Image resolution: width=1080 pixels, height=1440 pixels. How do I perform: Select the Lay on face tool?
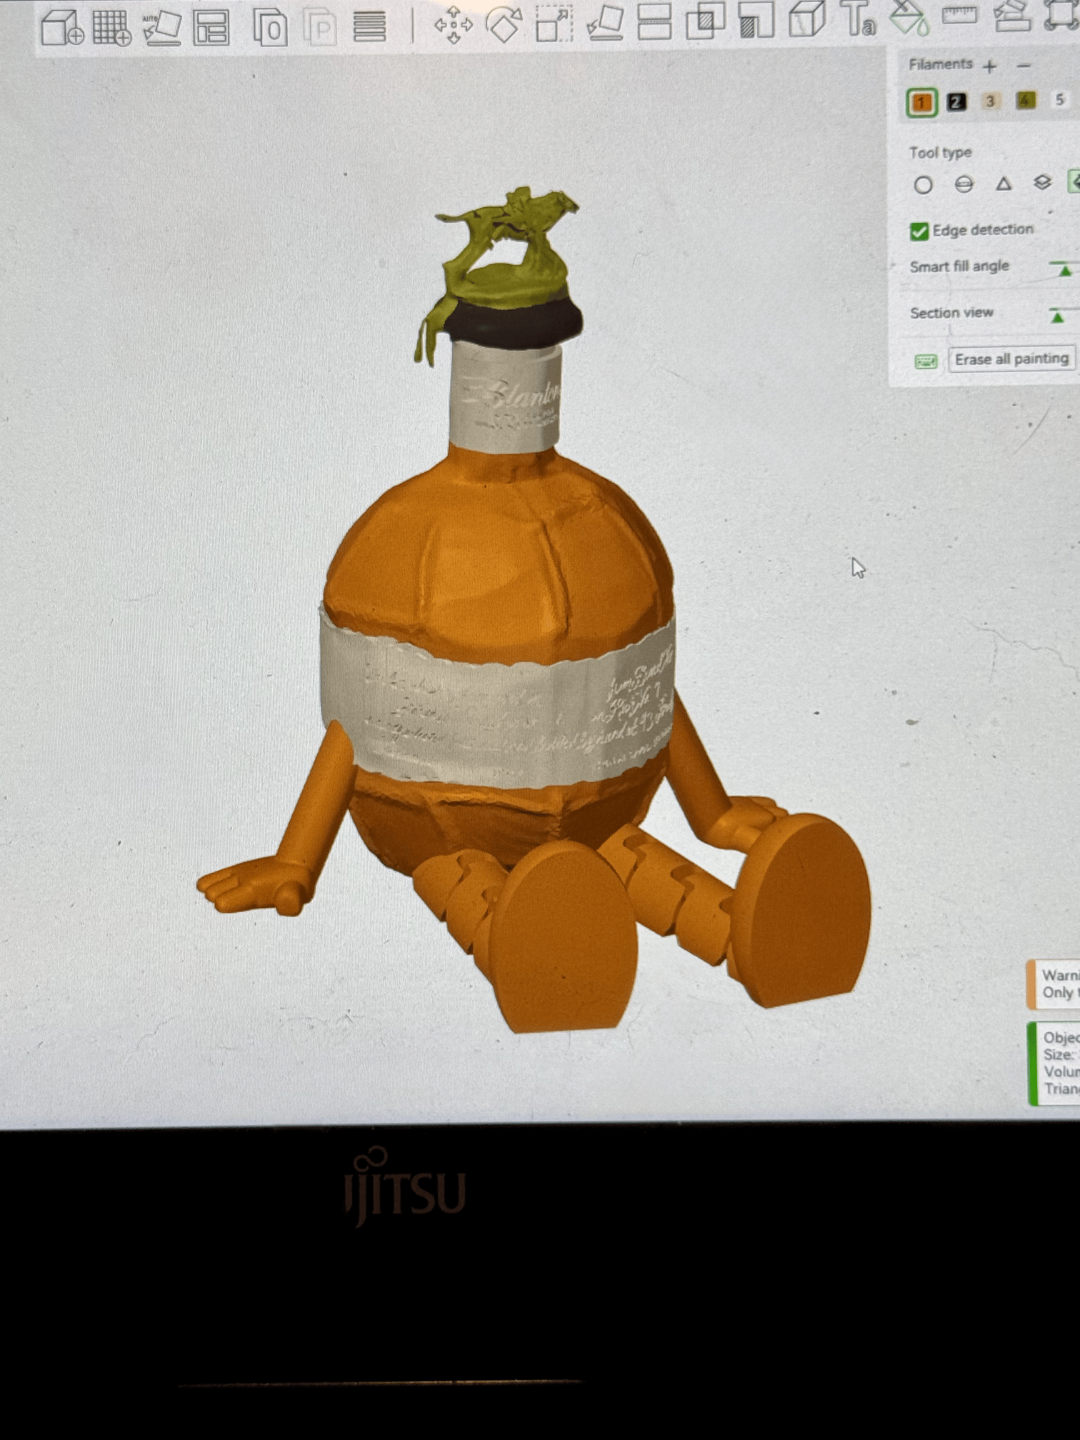coord(604,22)
